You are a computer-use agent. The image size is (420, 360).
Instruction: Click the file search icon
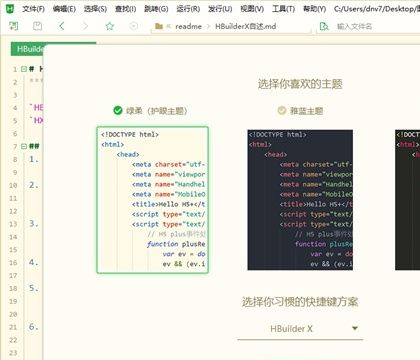tap(324, 26)
